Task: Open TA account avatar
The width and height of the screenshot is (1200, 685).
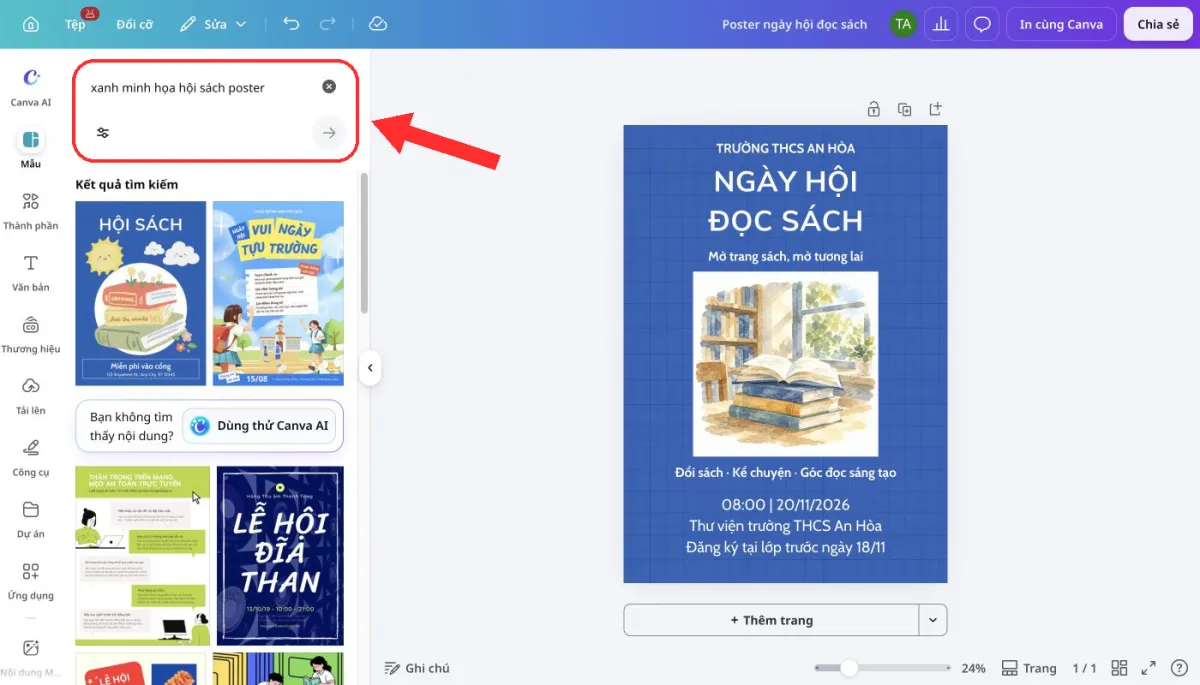Action: 903,24
